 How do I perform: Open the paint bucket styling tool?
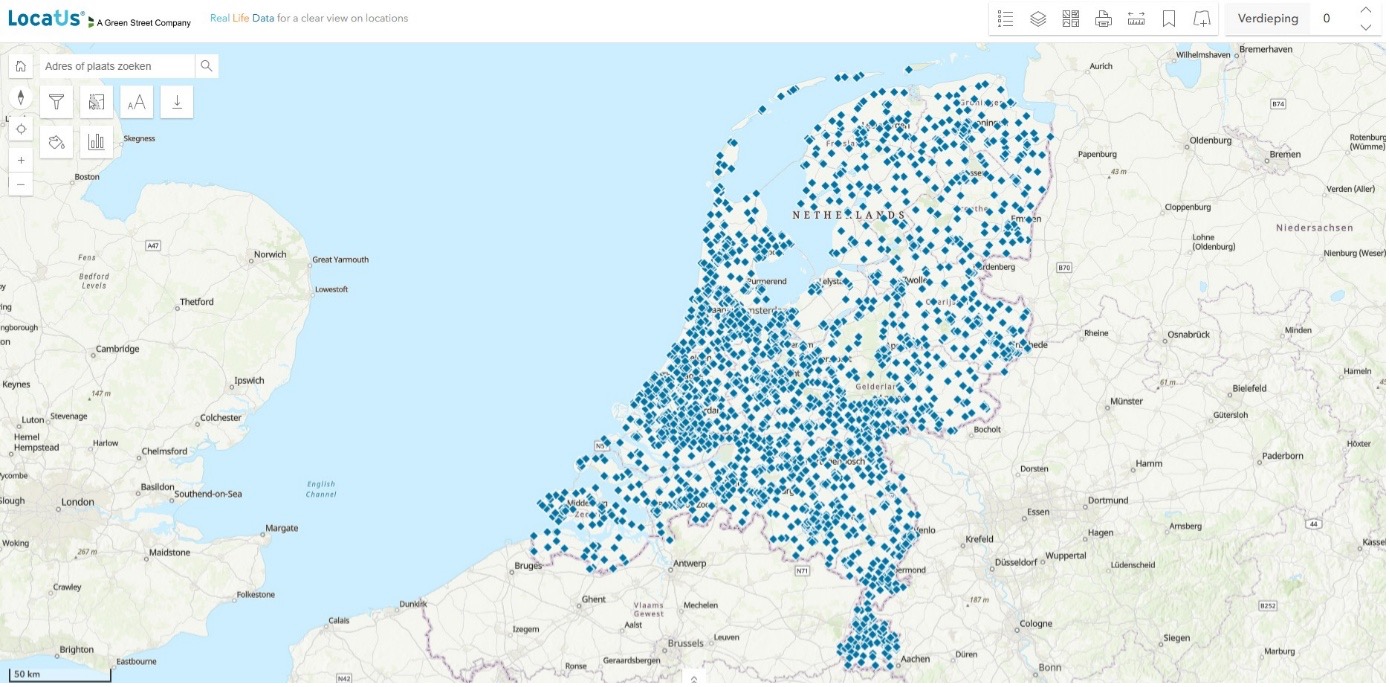(x=57, y=142)
